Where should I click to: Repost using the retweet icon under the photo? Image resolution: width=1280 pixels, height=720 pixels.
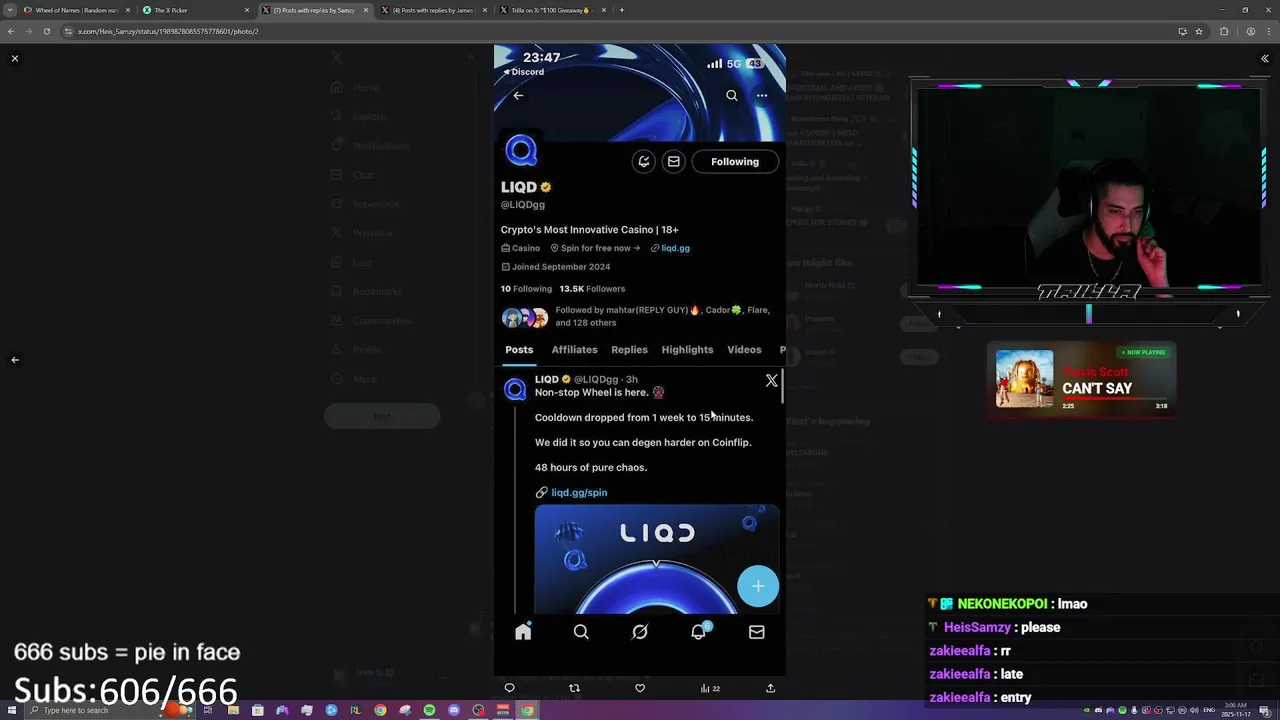[574, 688]
